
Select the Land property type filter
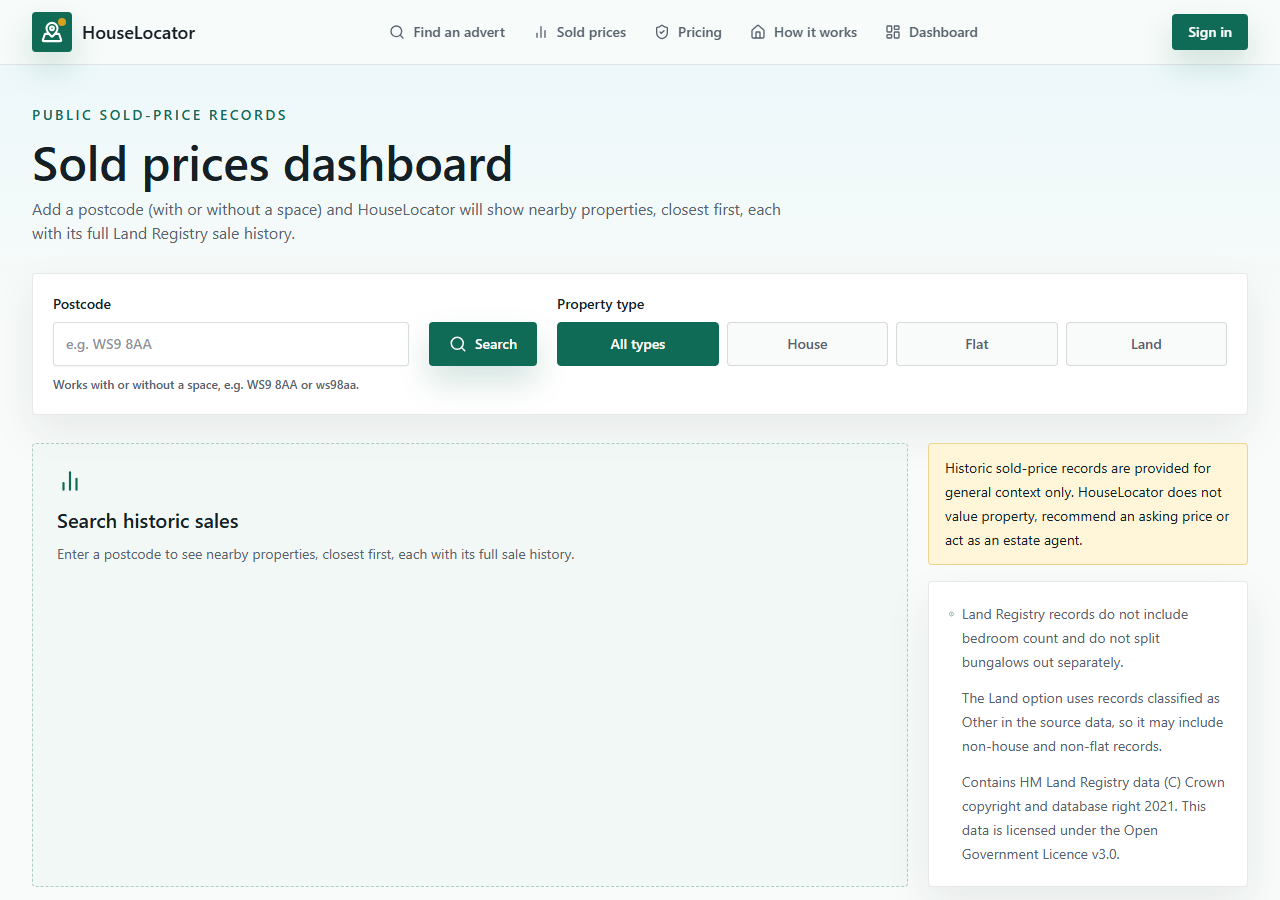point(1146,344)
